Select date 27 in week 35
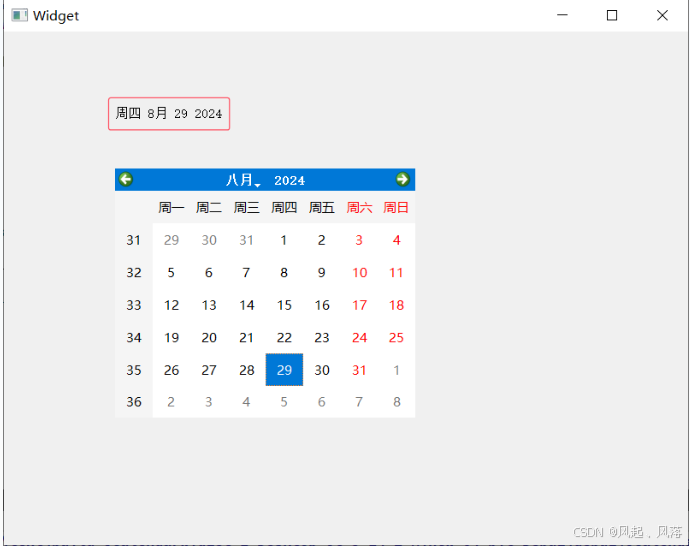Screen dimensions: 690x546 (x=209, y=370)
